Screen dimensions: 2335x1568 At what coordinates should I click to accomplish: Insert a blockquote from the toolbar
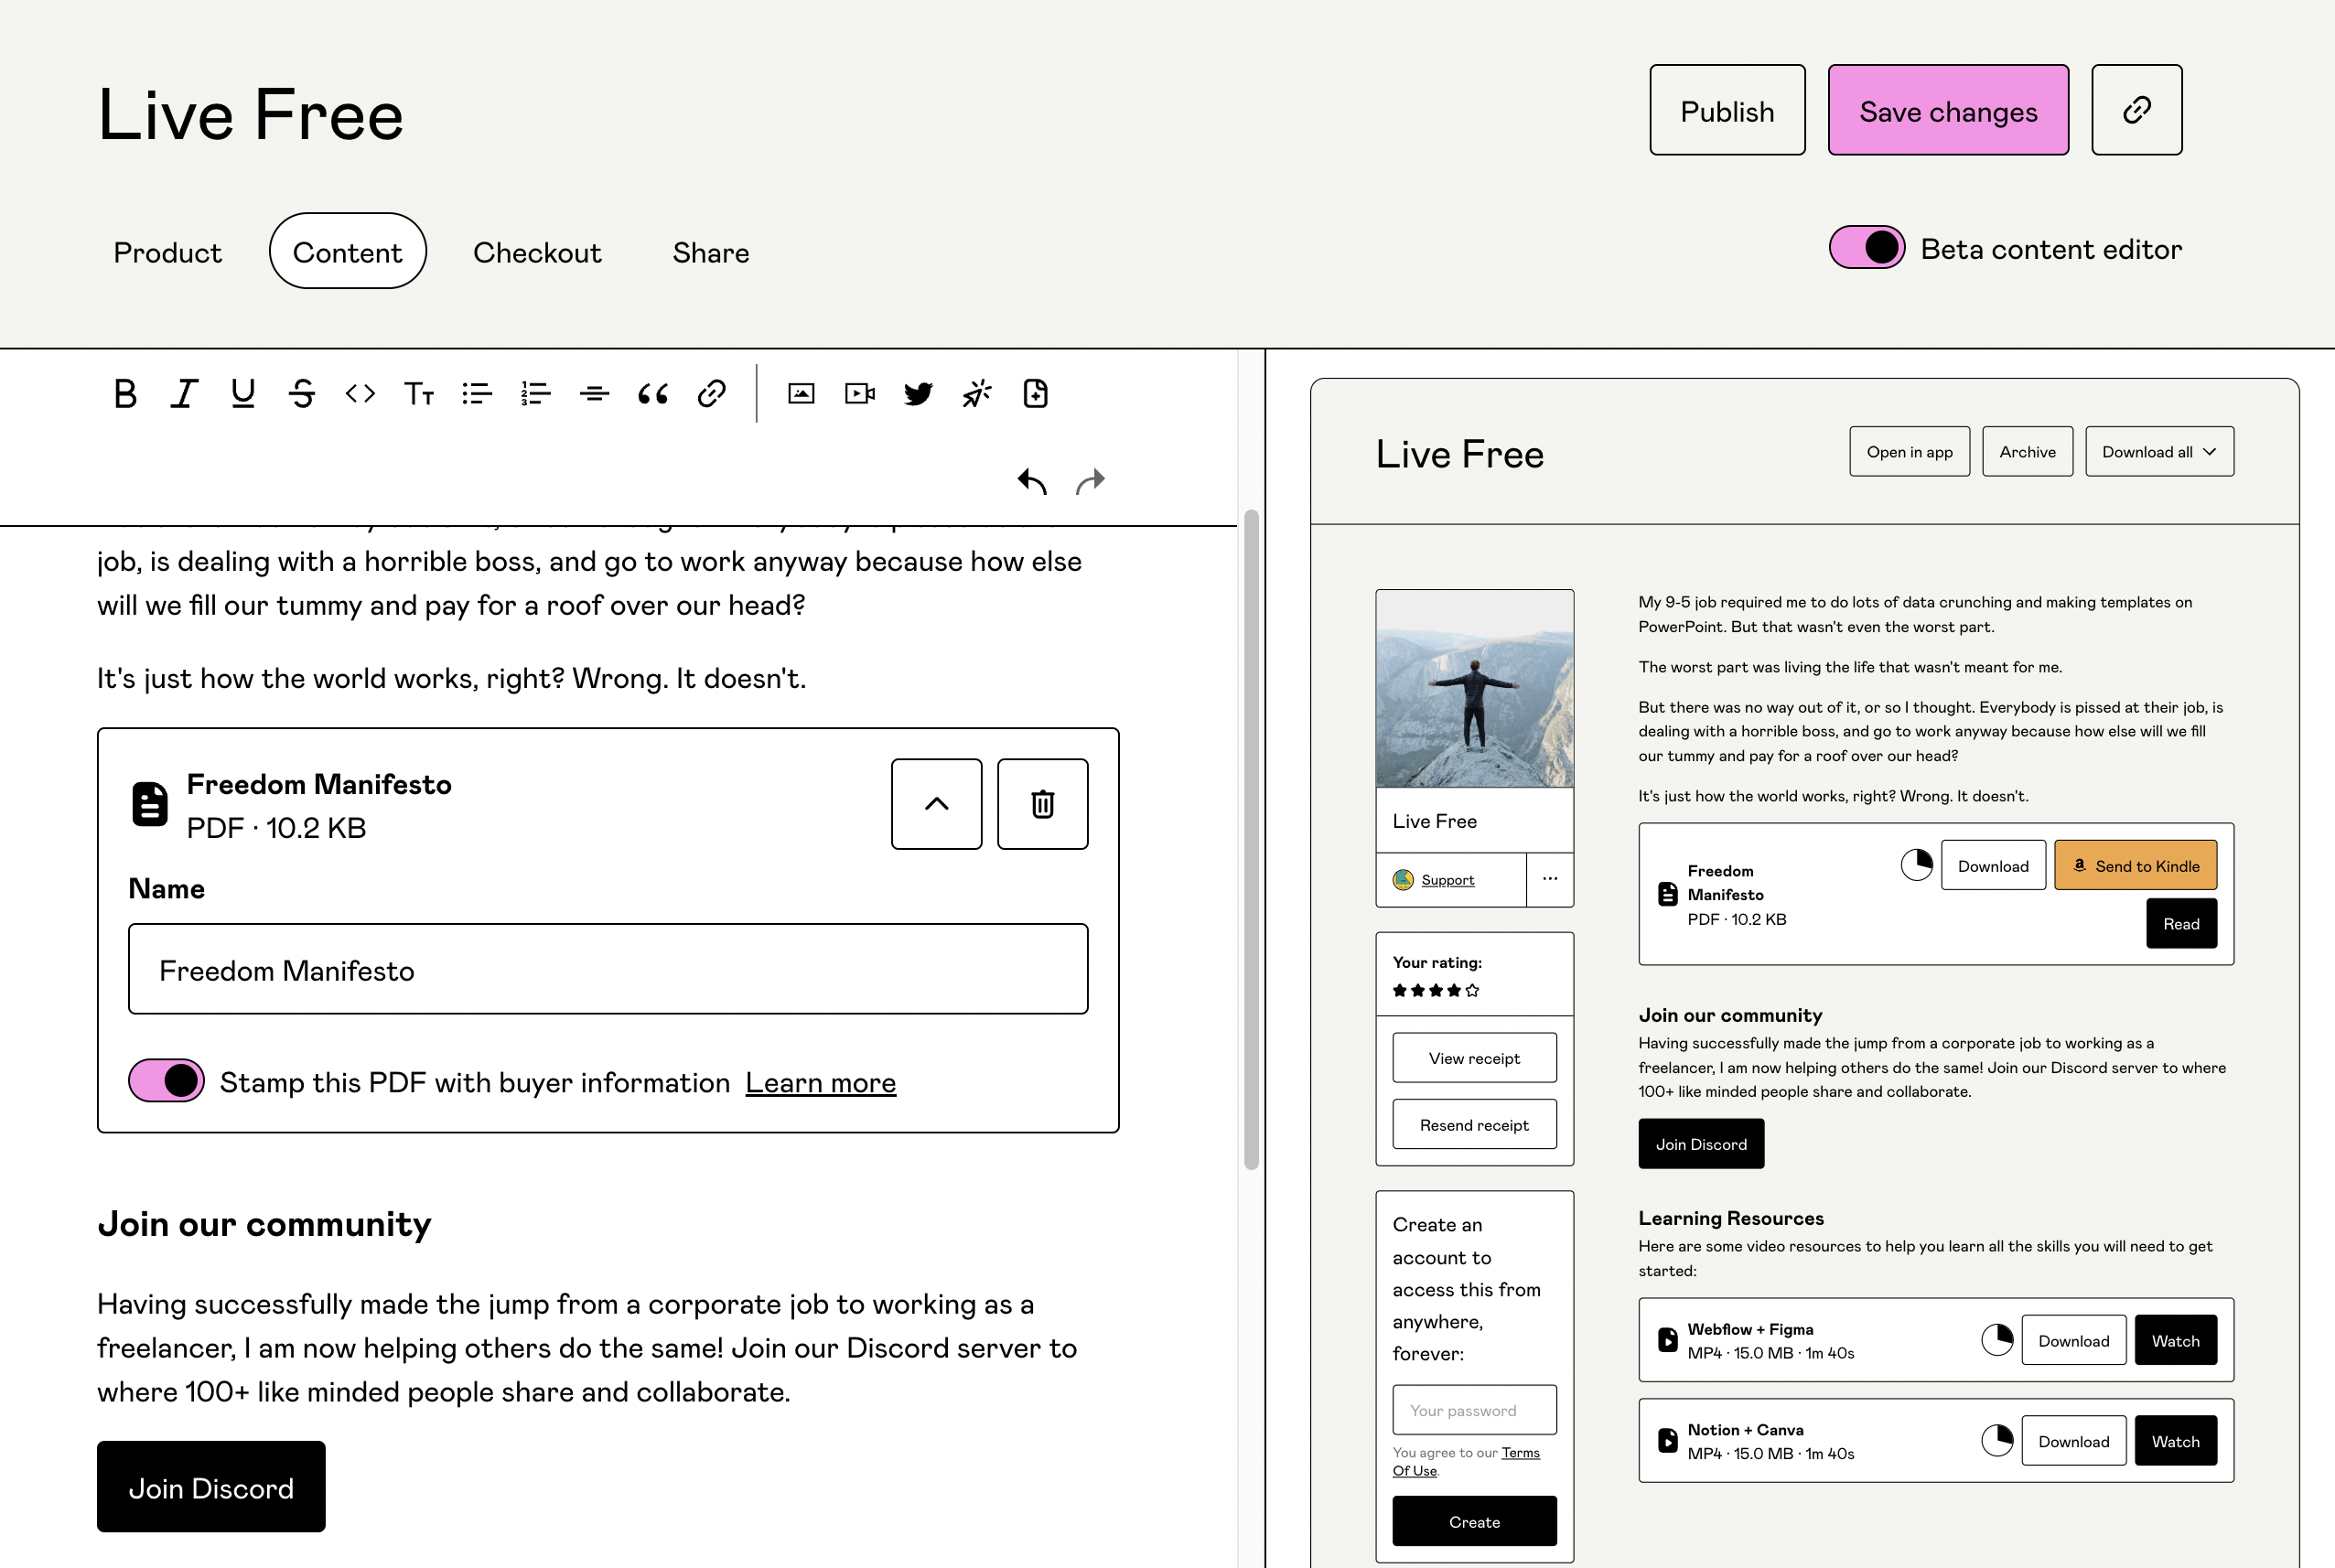(x=653, y=394)
